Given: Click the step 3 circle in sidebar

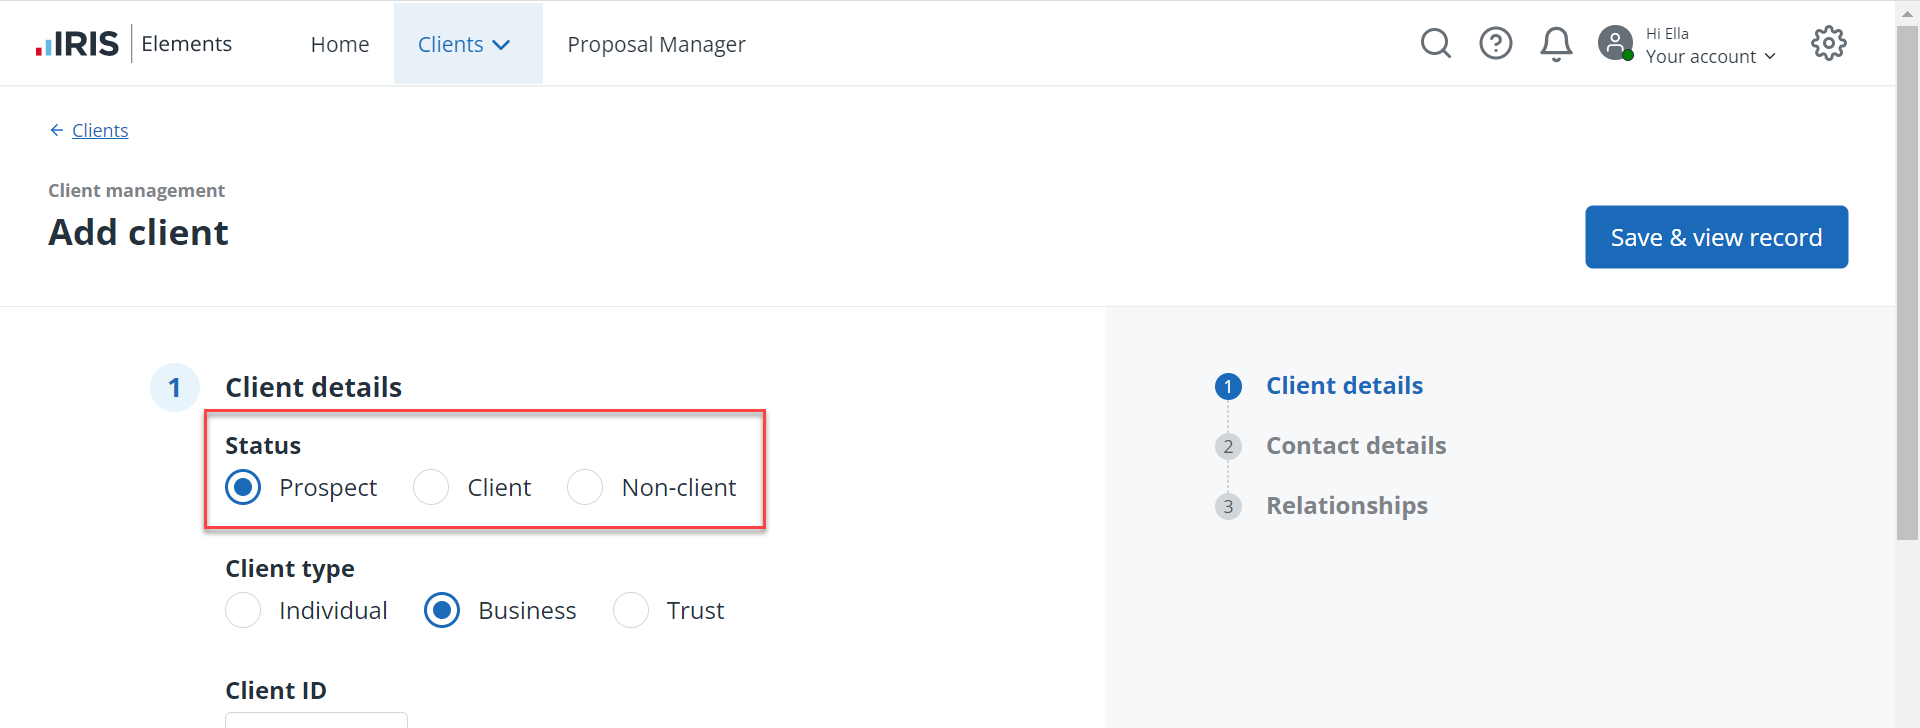Looking at the screenshot, I should click(x=1228, y=506).
